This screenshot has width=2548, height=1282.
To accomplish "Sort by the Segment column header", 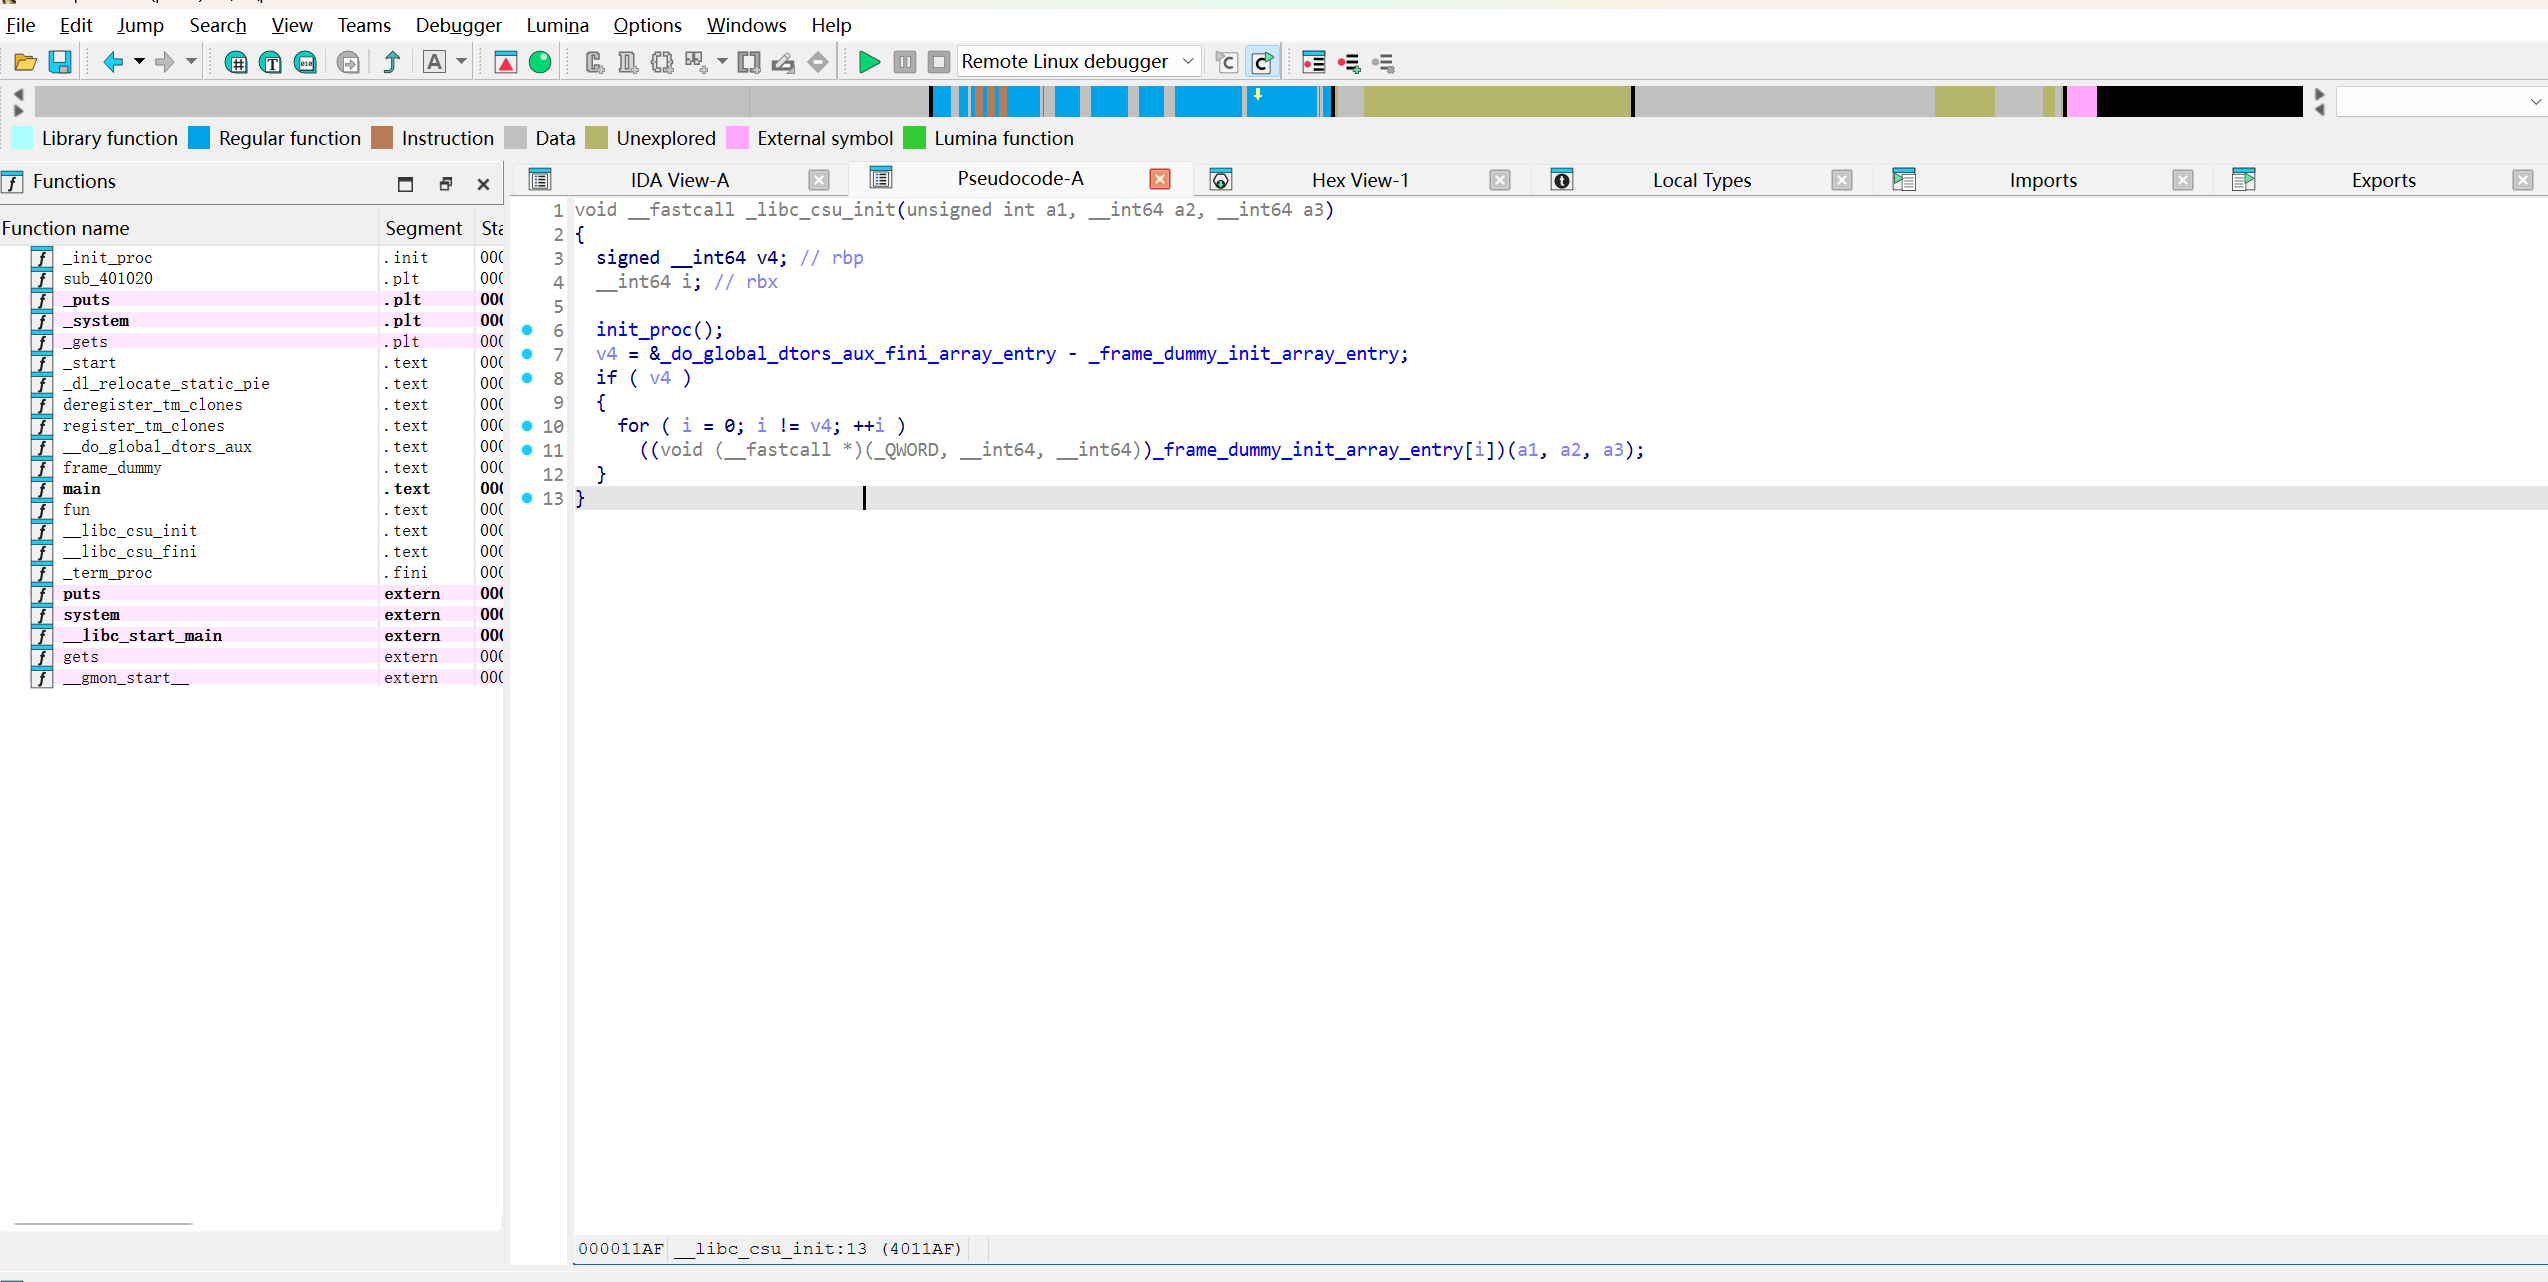I will tap(426, 228).
